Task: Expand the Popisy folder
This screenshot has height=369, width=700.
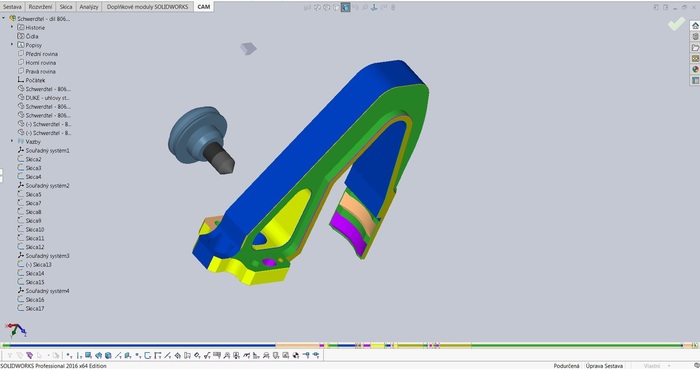Action: tap(12, 45)
